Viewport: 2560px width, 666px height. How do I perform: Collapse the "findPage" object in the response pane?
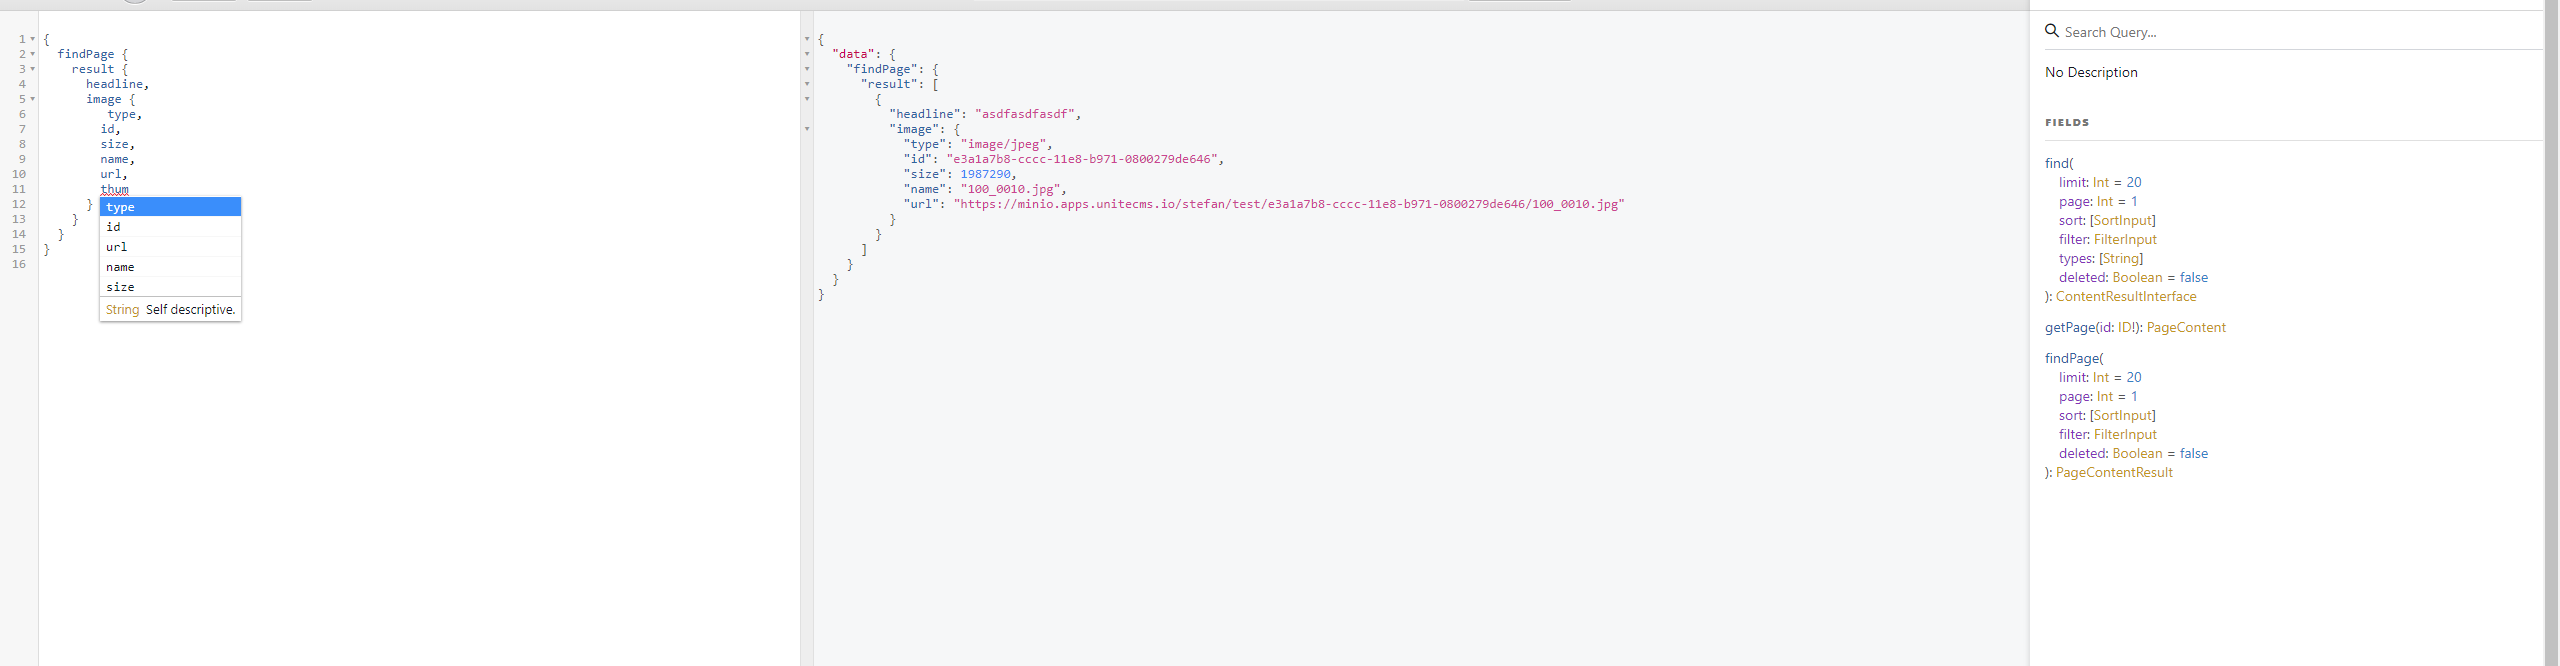pyautogui.click(x=807, y=69)
